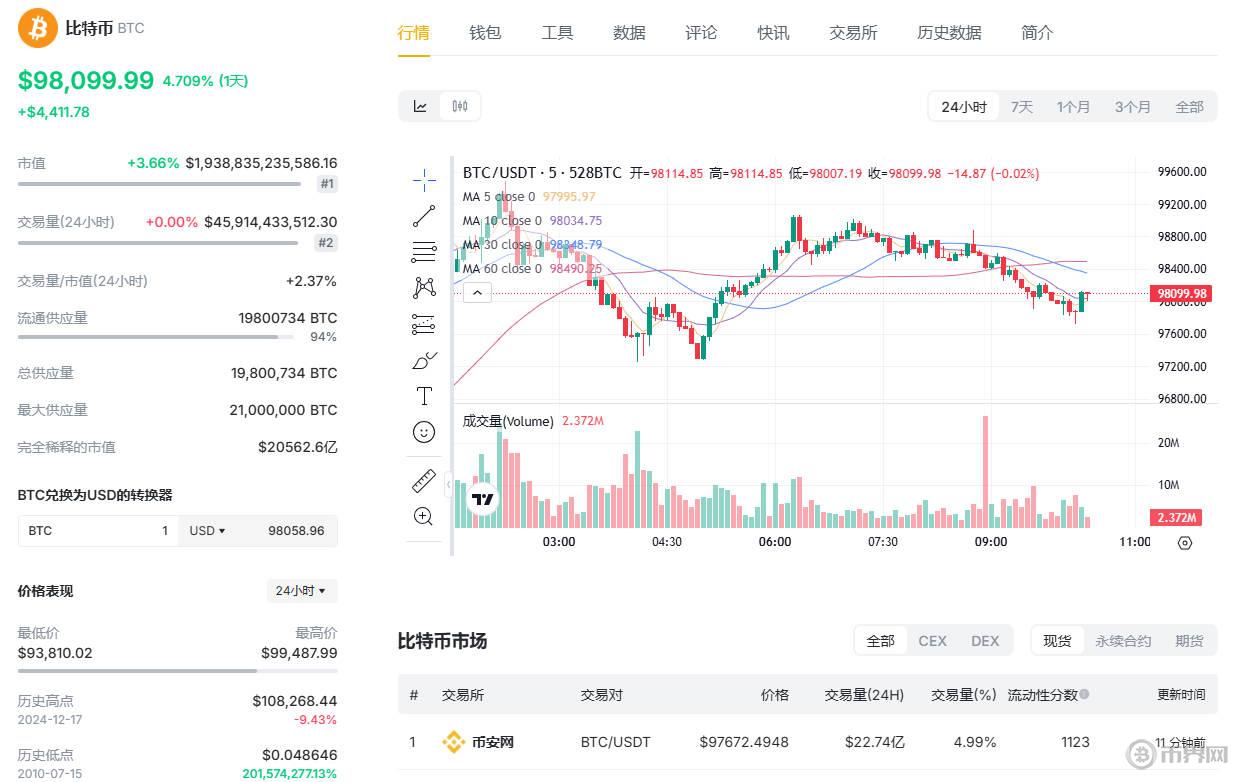The width and height of the screenshot is (1239, 782).
Task: Collapse the MA indicator legend
Action: tap(477, 292)
